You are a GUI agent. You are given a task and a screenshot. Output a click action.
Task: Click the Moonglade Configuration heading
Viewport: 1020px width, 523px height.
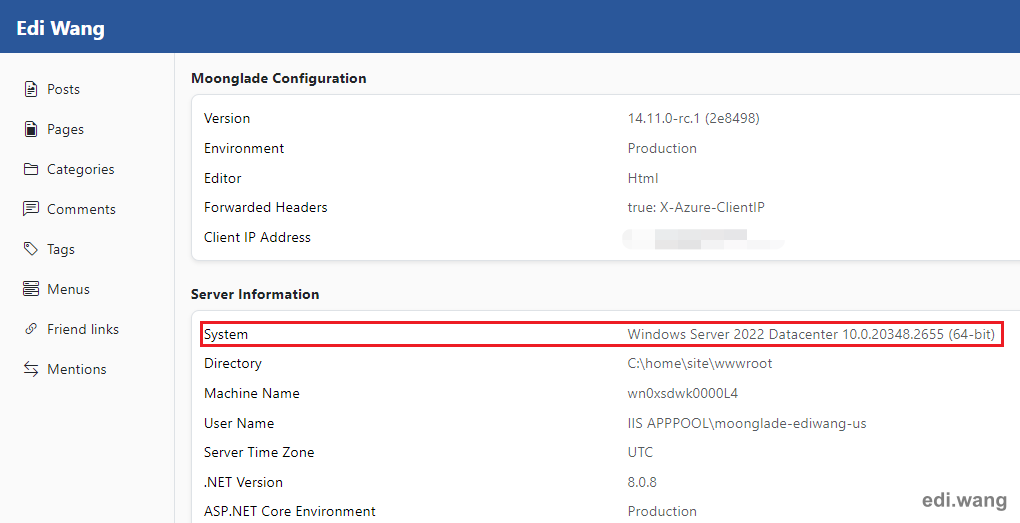278,78
